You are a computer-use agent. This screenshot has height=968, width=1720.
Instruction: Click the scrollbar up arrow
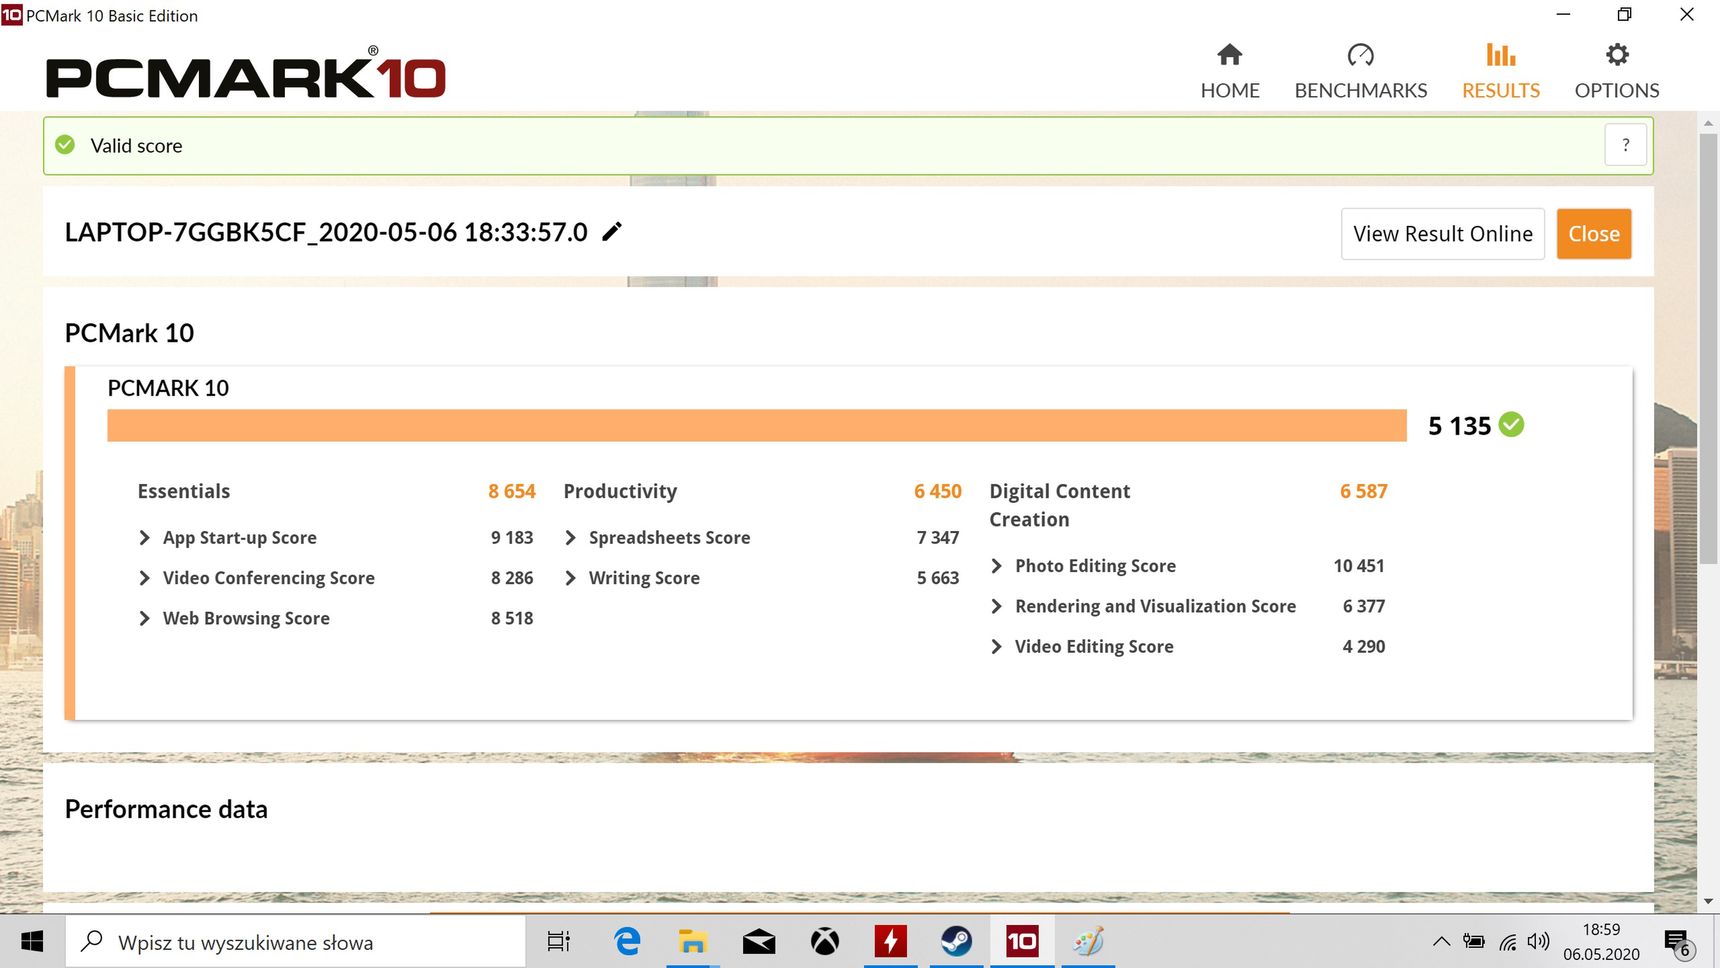click(1708, 123)
